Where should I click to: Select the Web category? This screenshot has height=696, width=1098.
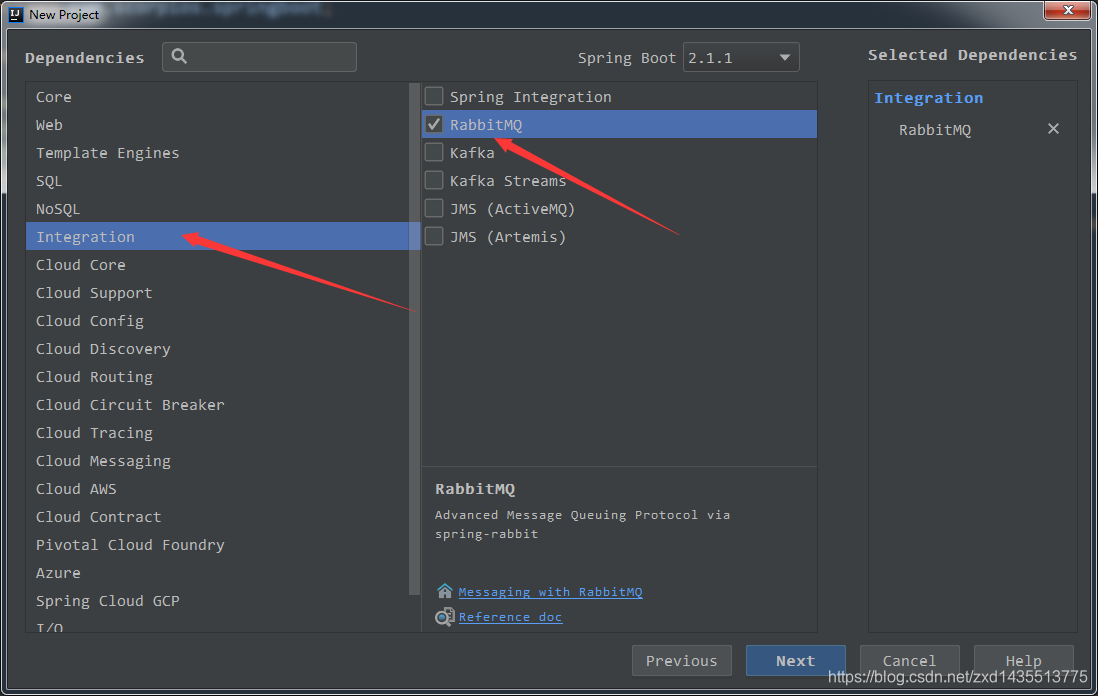[217, 125]
